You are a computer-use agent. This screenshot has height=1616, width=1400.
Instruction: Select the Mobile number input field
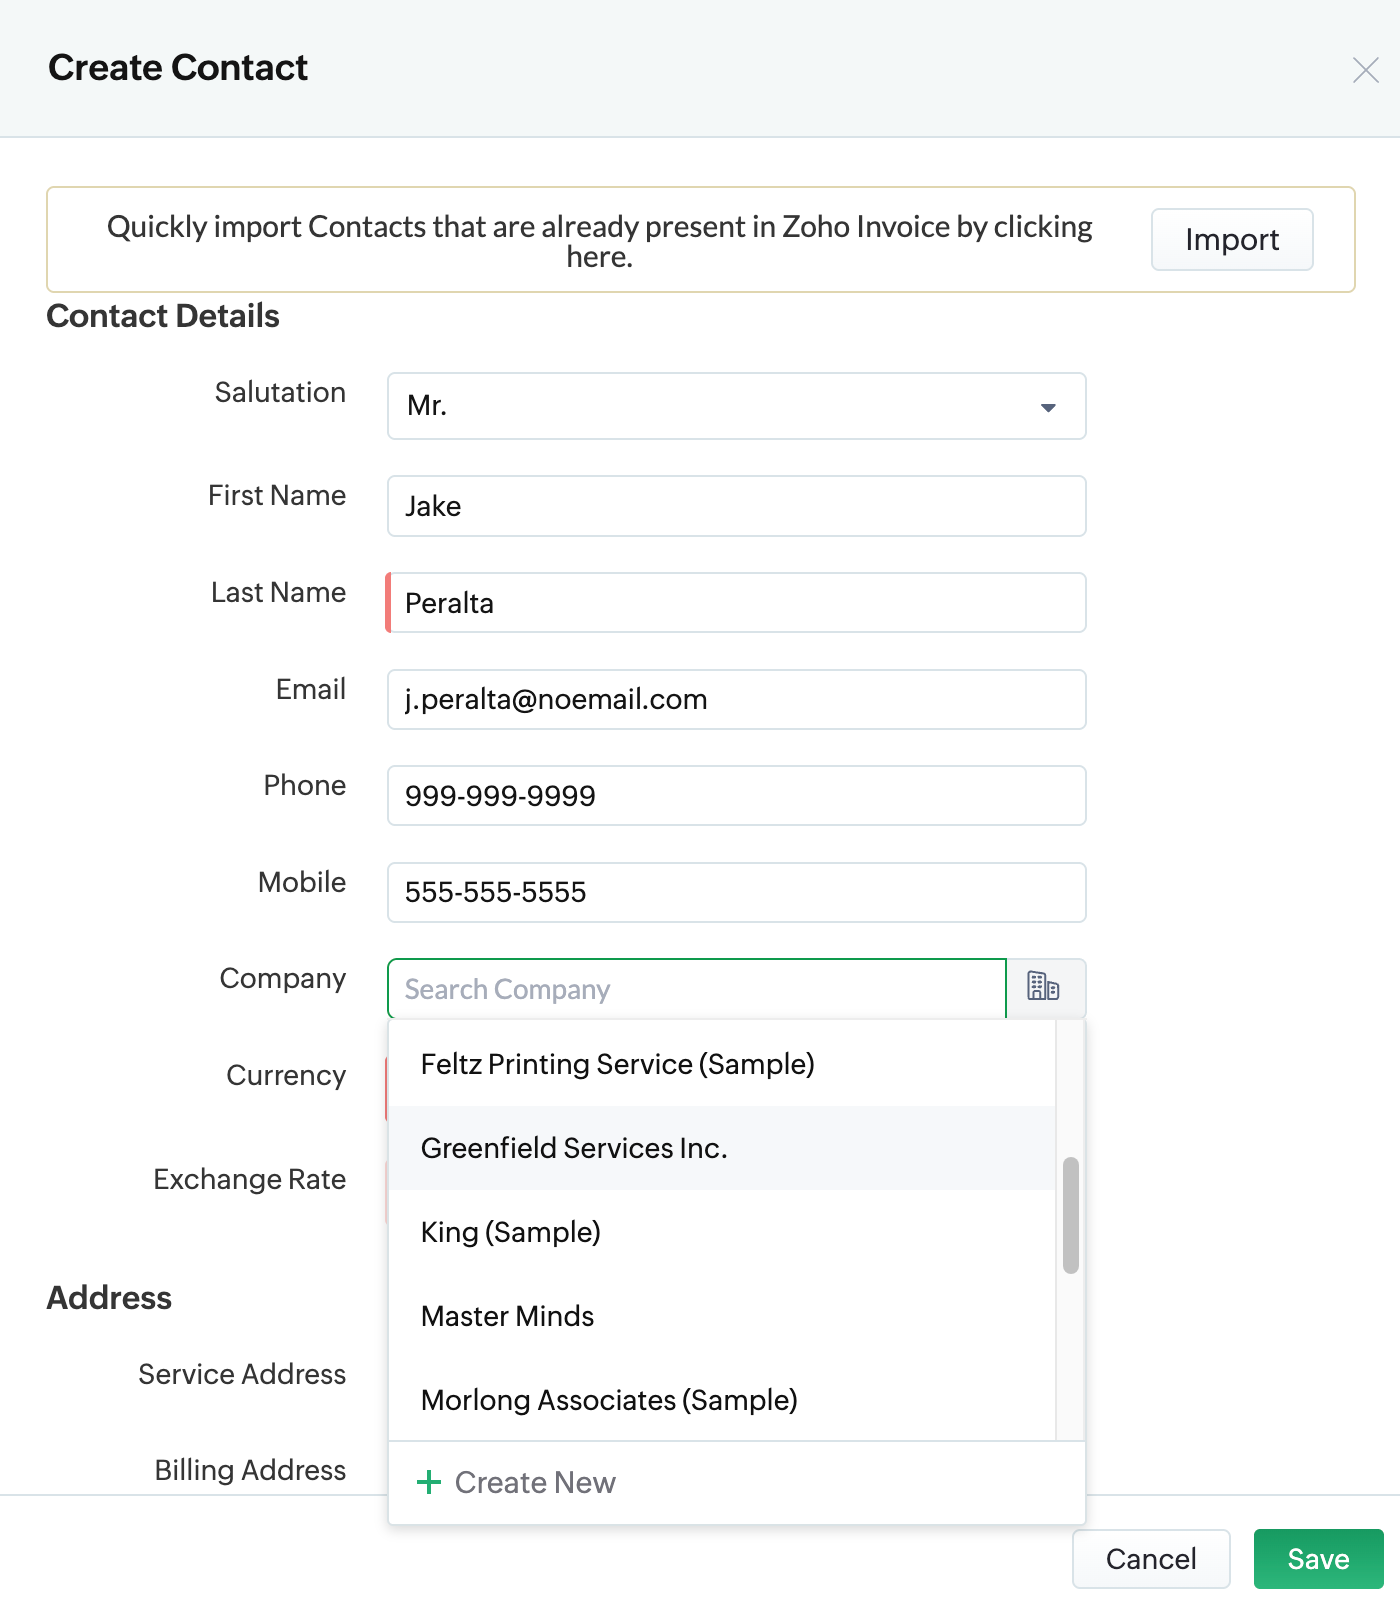point(736,892)
